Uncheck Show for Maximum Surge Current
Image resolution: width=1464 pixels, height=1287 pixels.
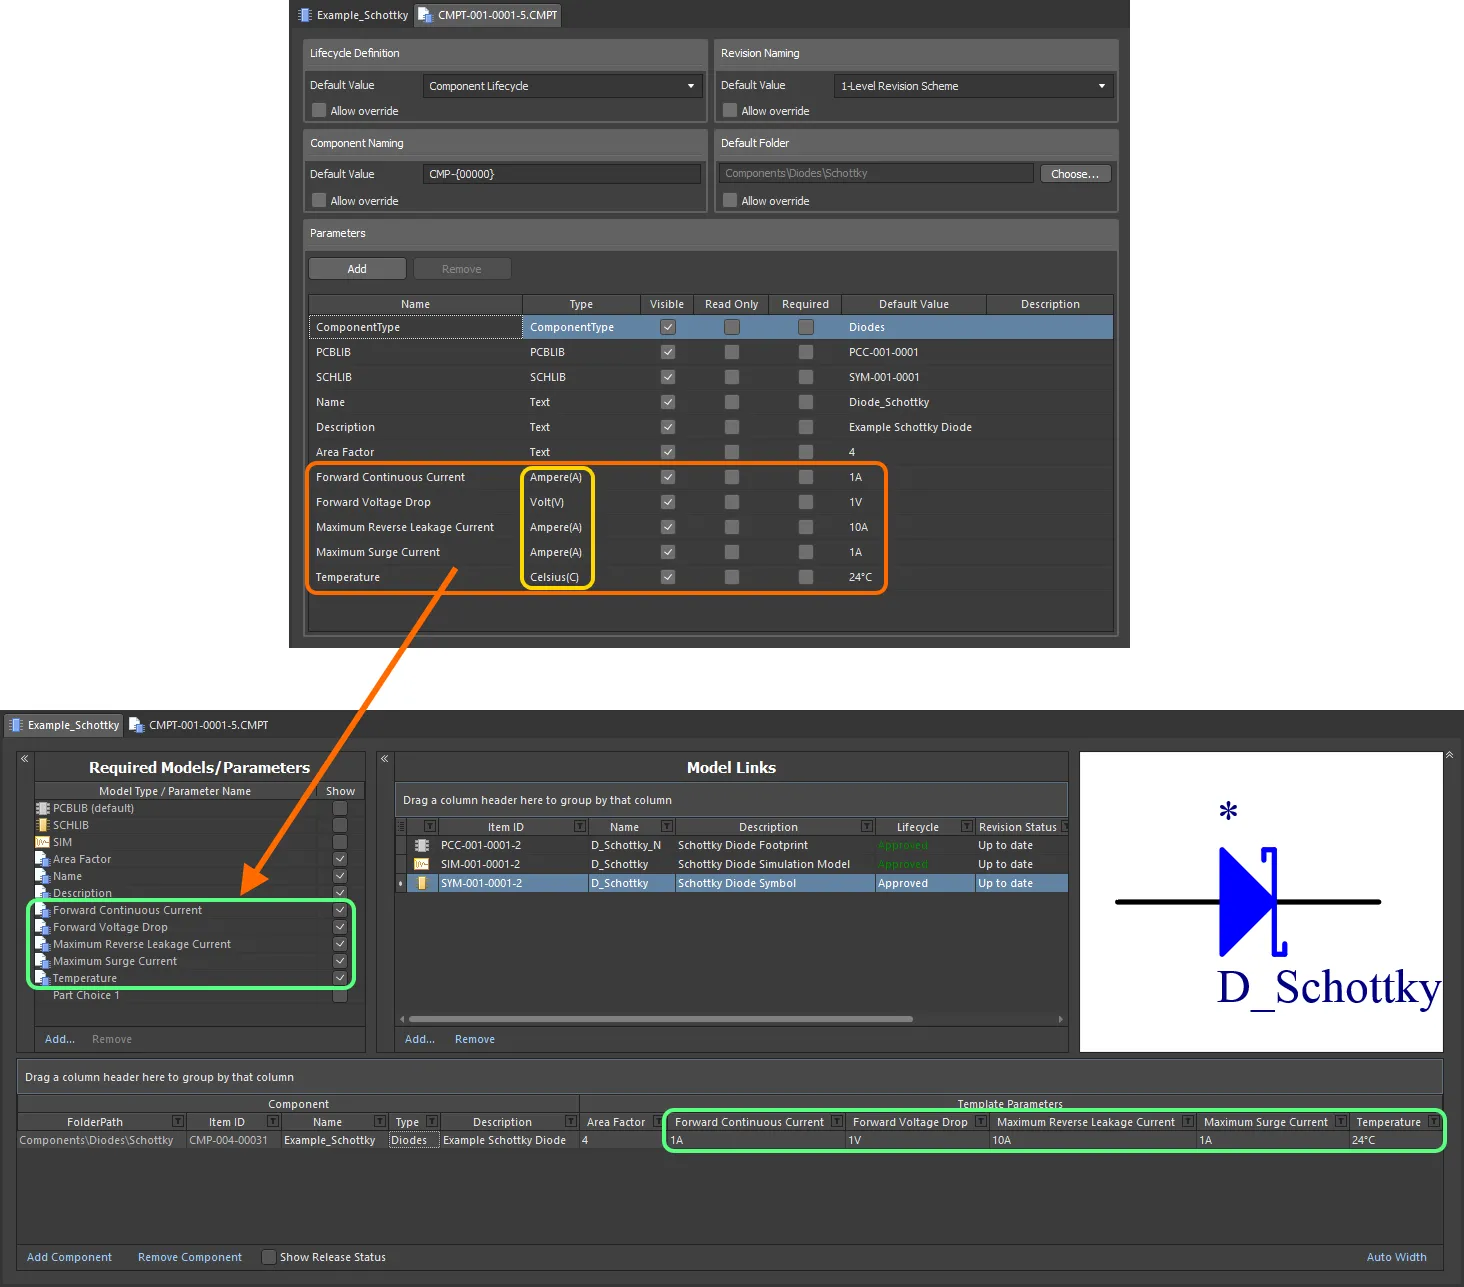[x=340, y=960]
